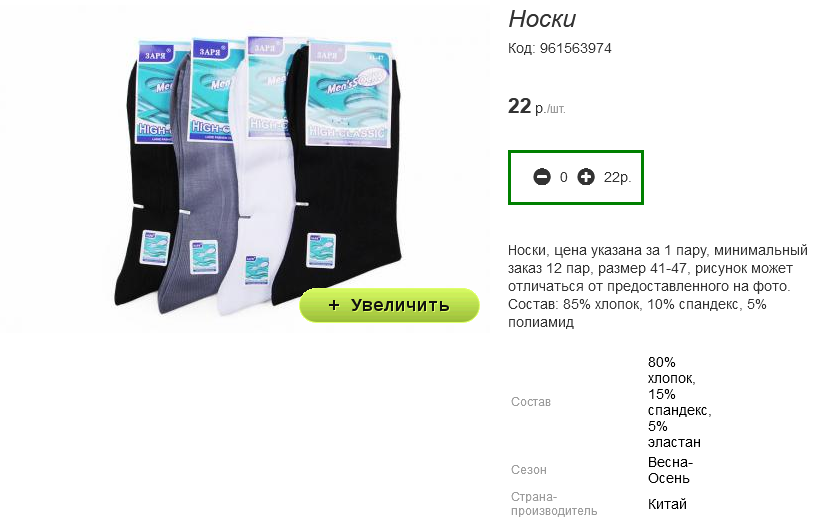Select the quantity value 0 field

(x=564, y=177)
